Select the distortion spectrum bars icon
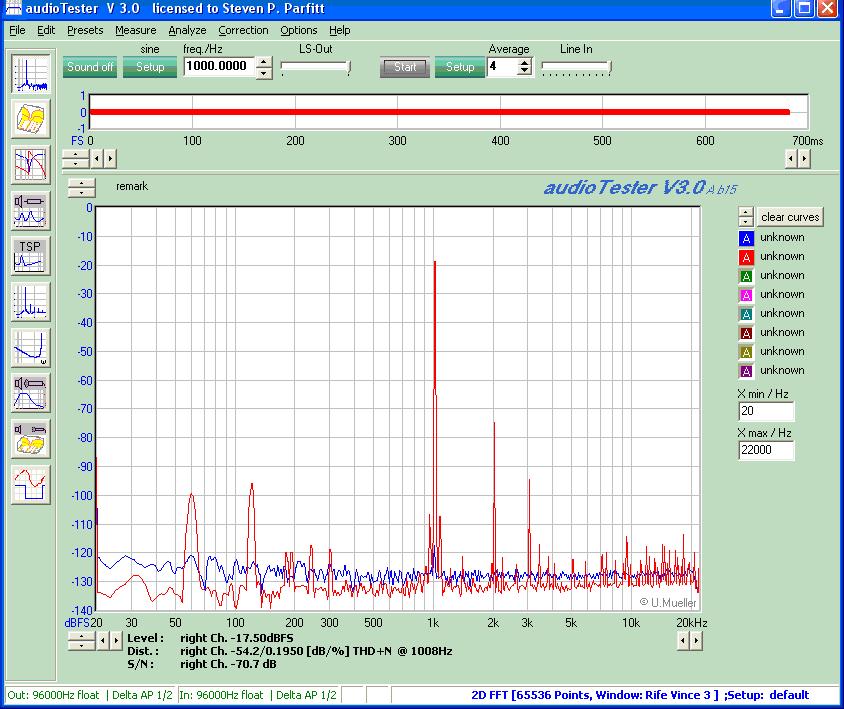844x709 pixels. click(31, 302)
